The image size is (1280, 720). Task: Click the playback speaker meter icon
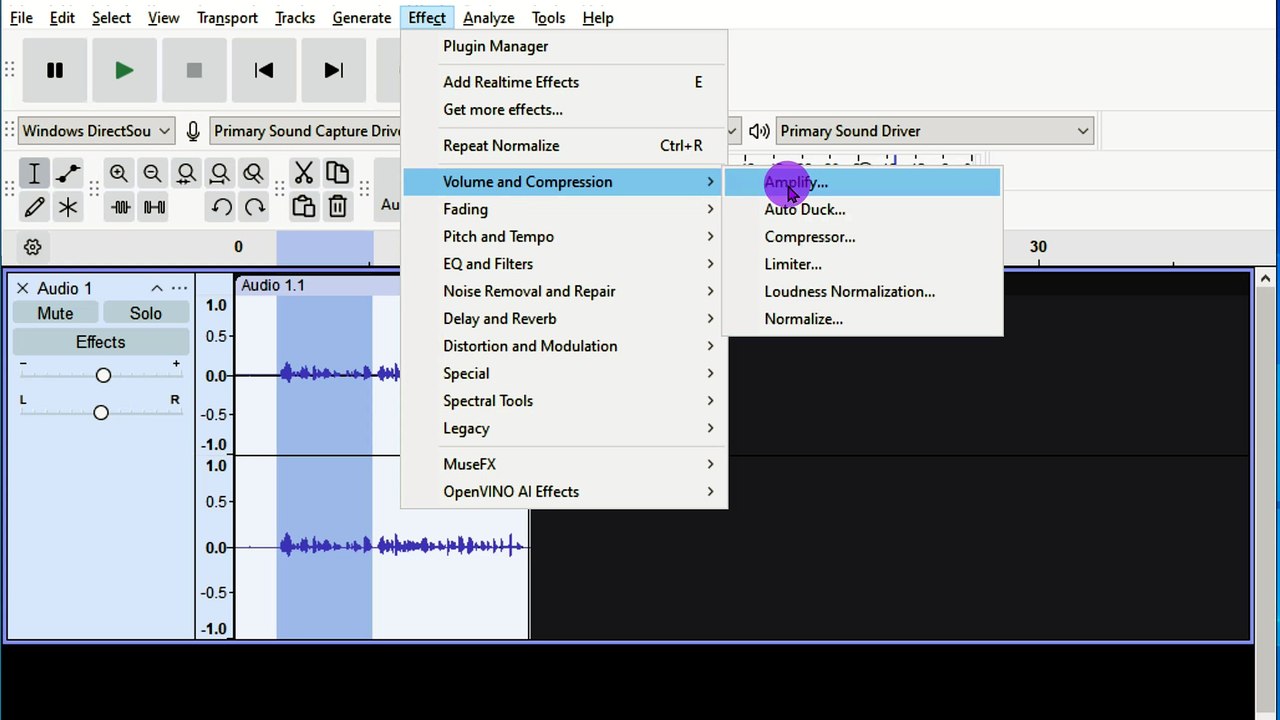click(759, 131)
